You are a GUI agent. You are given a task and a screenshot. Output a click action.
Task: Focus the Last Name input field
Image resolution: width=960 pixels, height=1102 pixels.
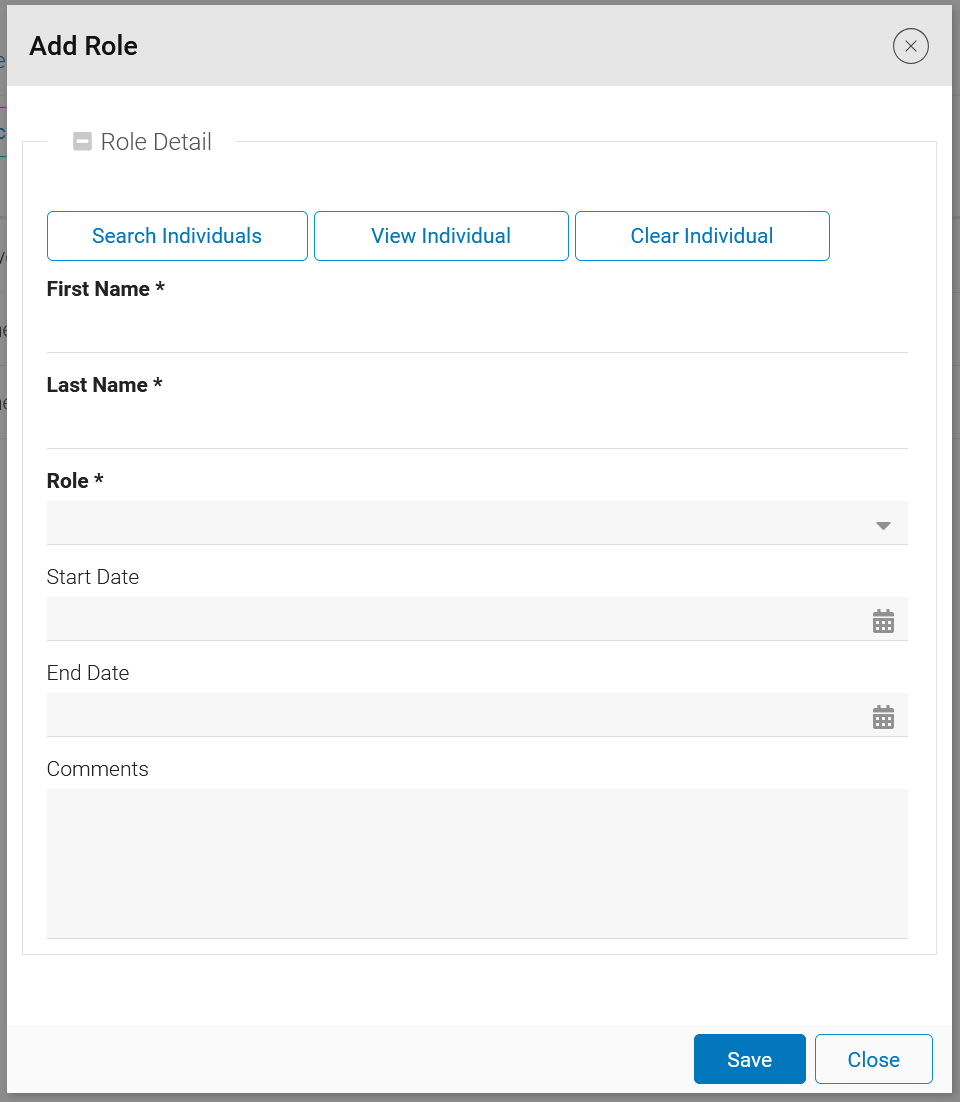pyautogui.click(x=477, y=427)
